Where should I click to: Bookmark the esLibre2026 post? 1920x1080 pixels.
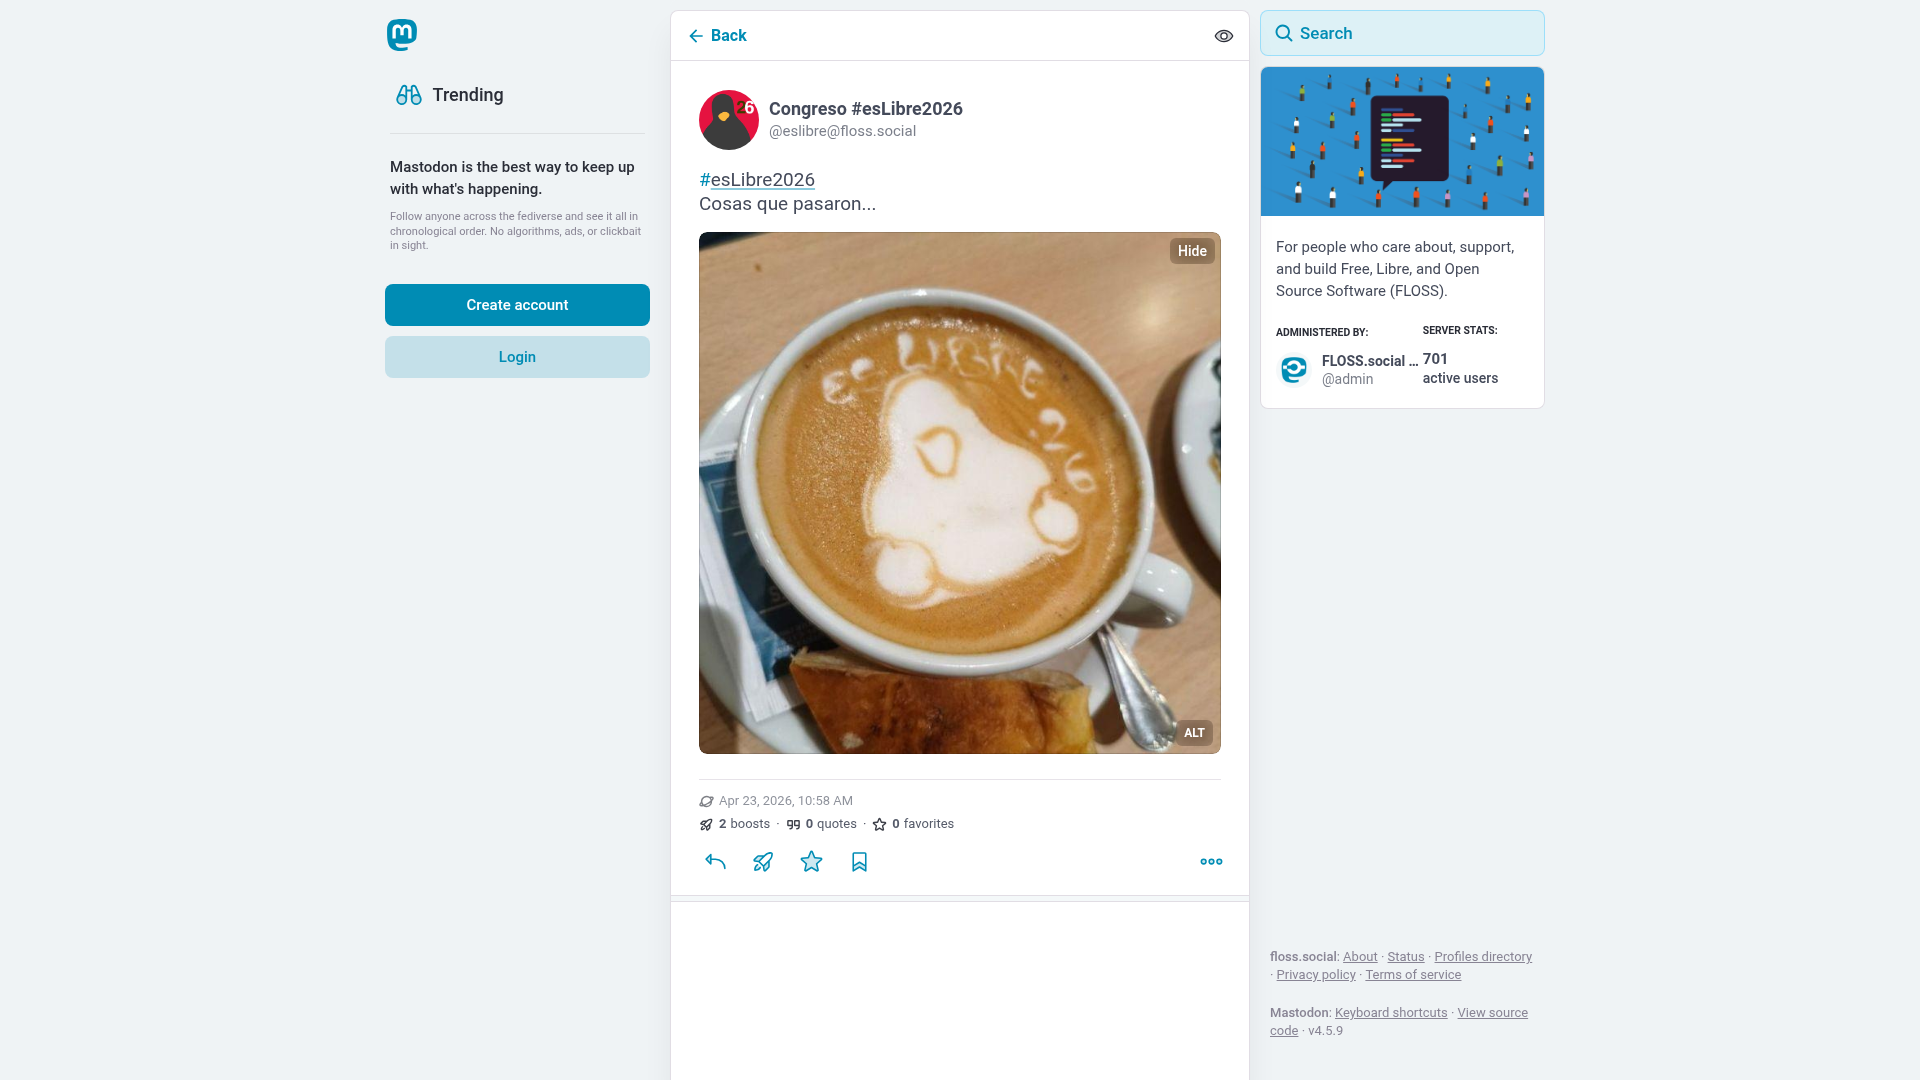click(x=859, y=862)
